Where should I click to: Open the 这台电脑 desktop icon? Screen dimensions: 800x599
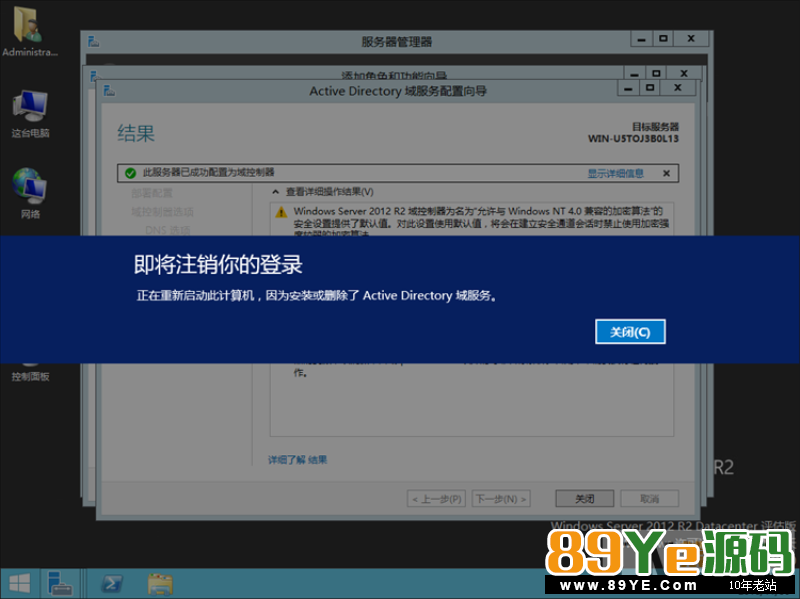point(30,113)
